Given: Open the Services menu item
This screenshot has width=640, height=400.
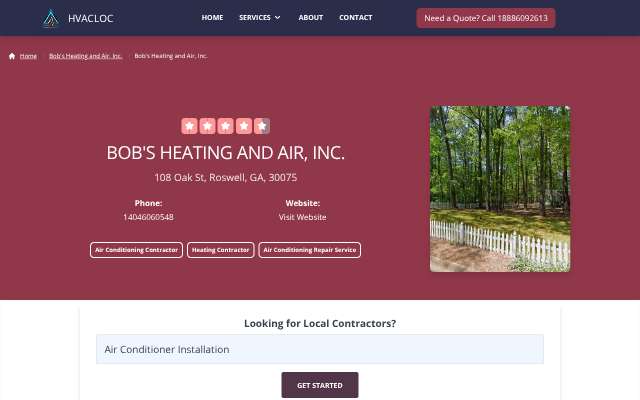Looking at the screenshot, I should 255,18.
